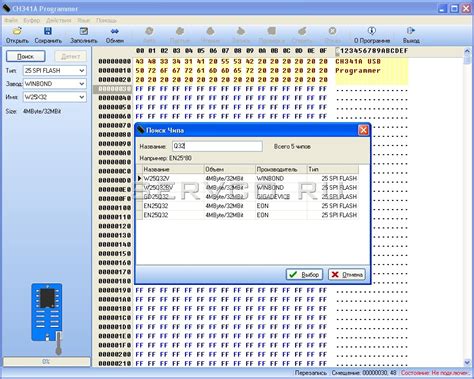
Task: Click the Обмен (Swap) arrows icon
Action: click(115, 31)
